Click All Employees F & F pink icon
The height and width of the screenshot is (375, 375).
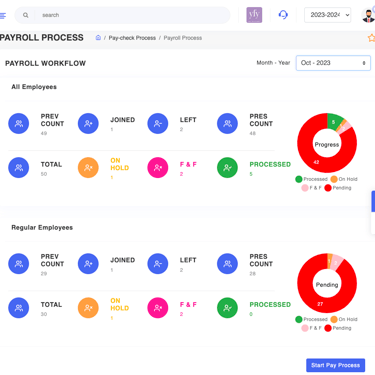[158, 167]
